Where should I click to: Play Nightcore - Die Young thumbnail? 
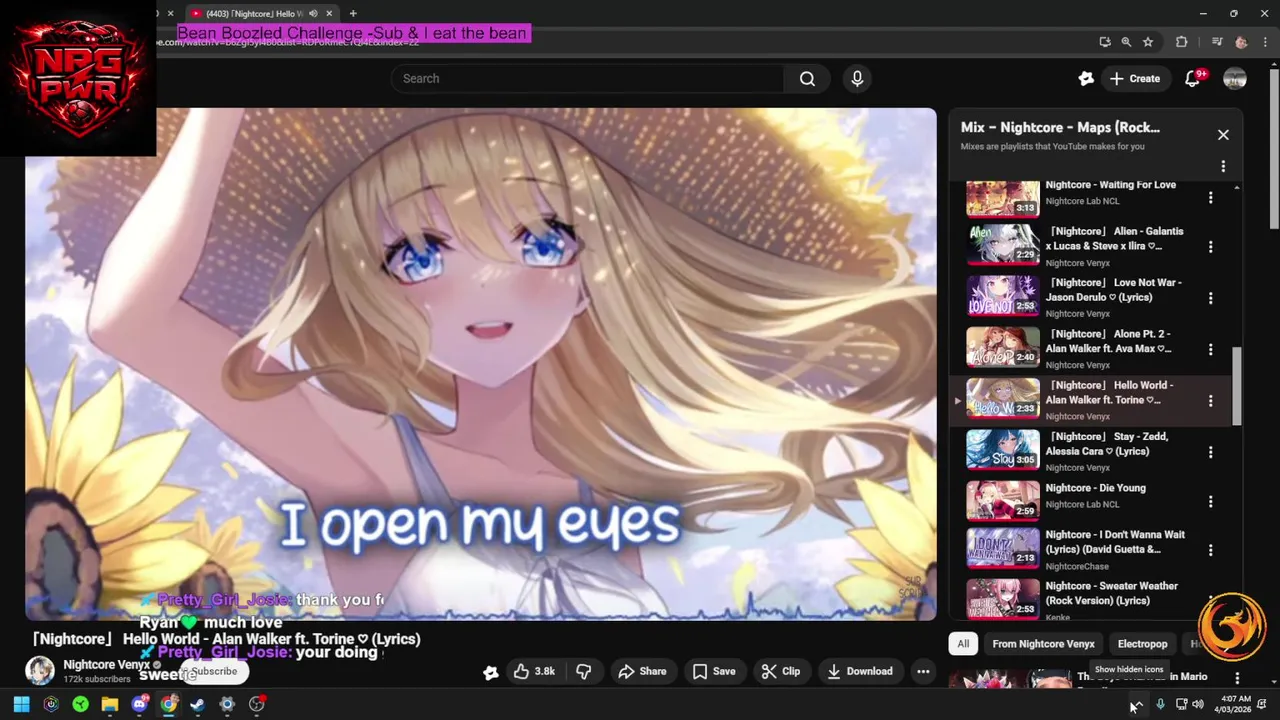coord(1003,502)
